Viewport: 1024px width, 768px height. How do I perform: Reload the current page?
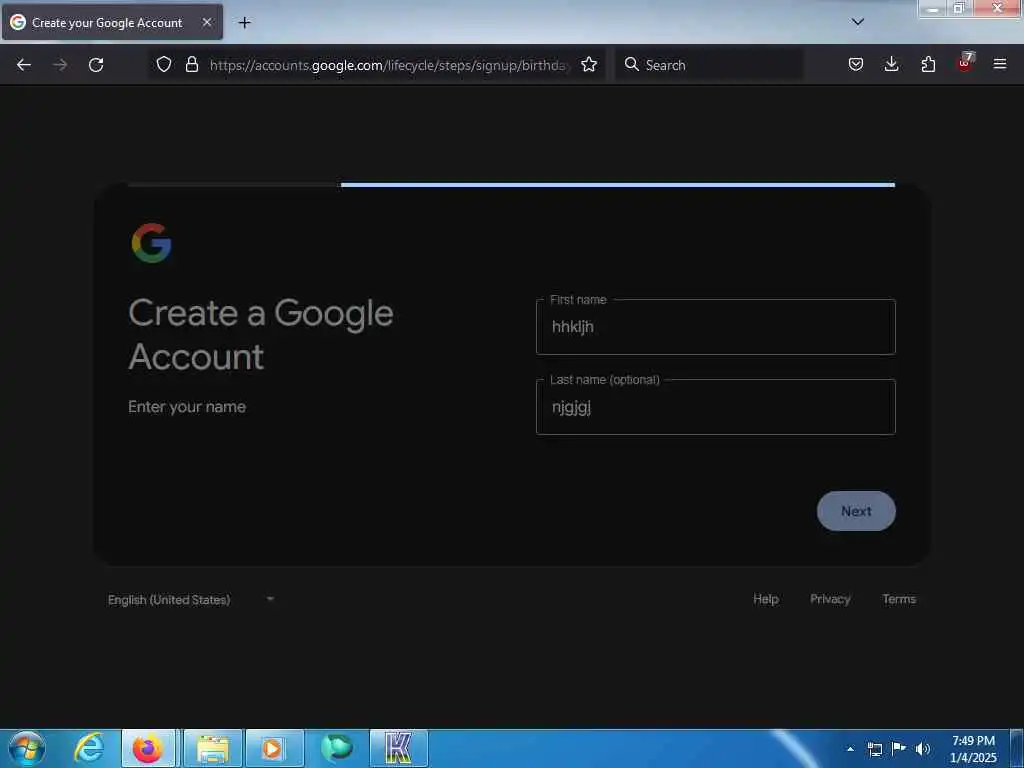96,65
